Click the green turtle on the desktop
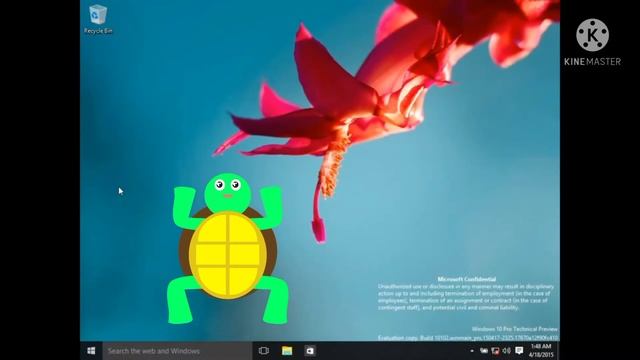Viewport: 640px width, 360px height. click(227, 249)
